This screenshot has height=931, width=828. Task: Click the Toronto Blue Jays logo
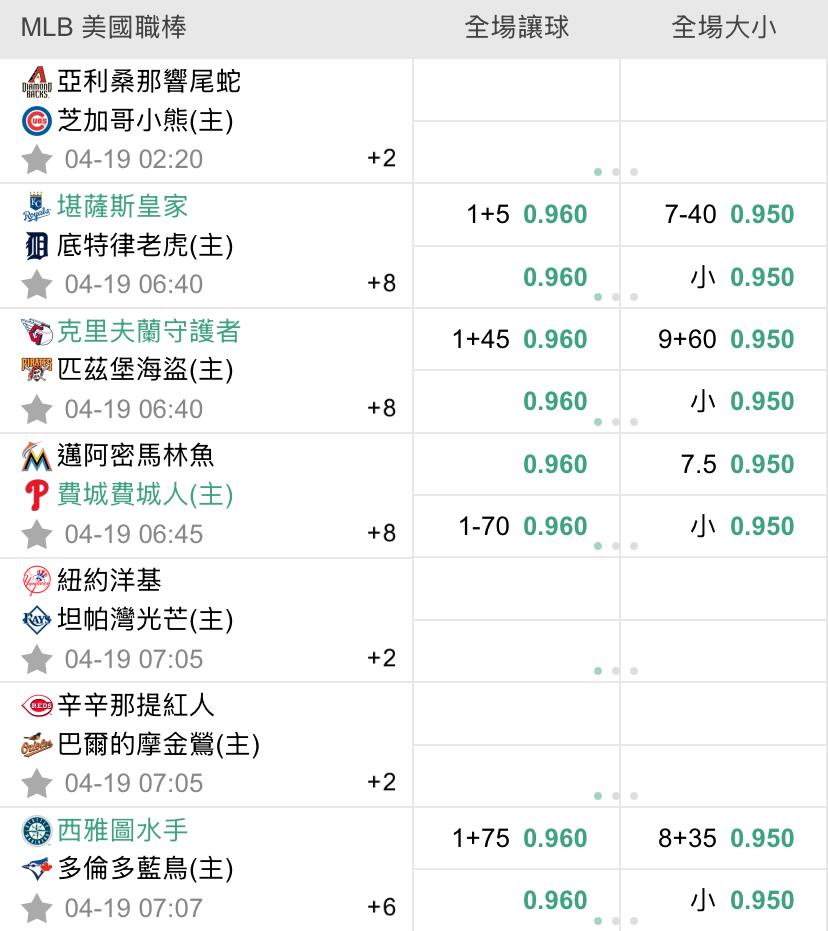tap(37, 869)
